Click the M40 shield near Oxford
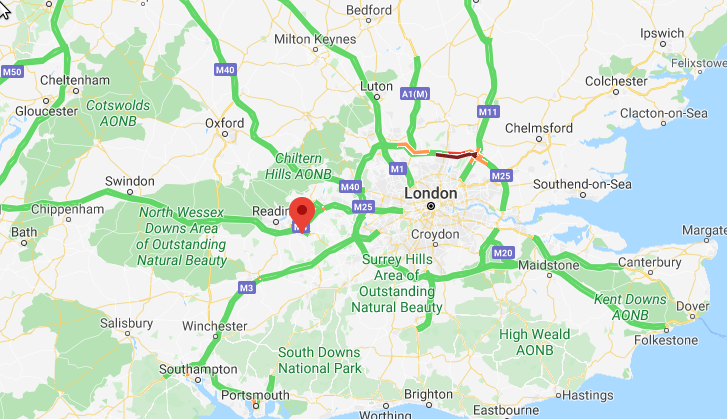Viewport: 727px width, 419px height. point(225,70)
